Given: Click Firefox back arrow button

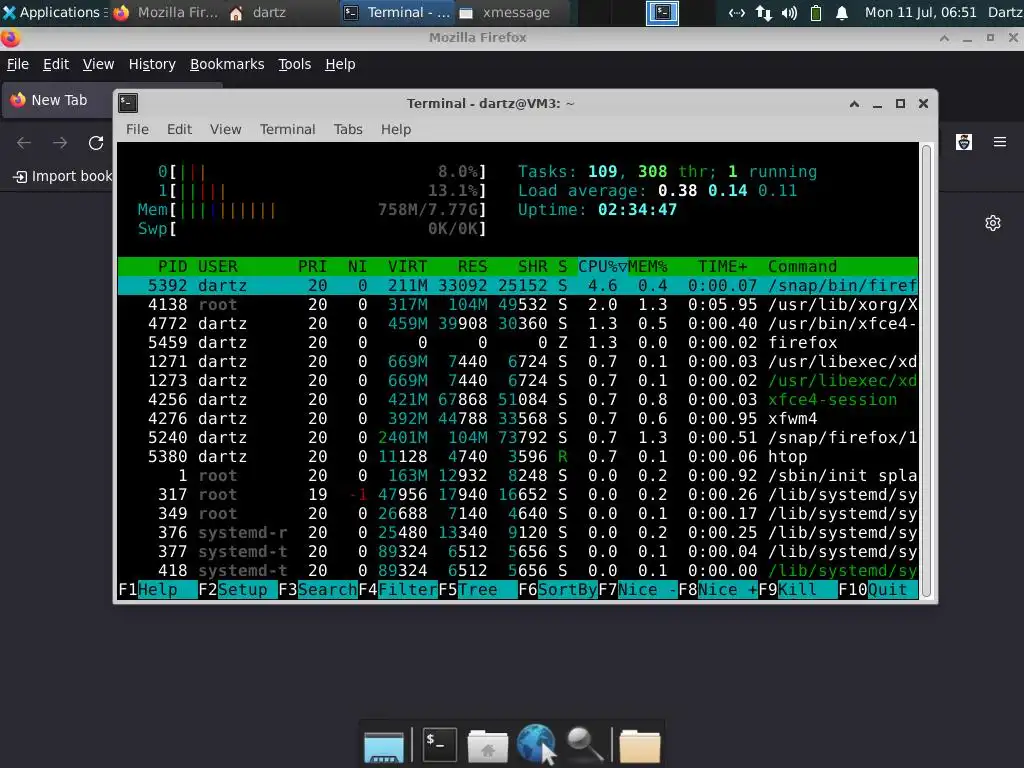Looking at the screenshot, I should pyautogui.click(x=24, y=142).
